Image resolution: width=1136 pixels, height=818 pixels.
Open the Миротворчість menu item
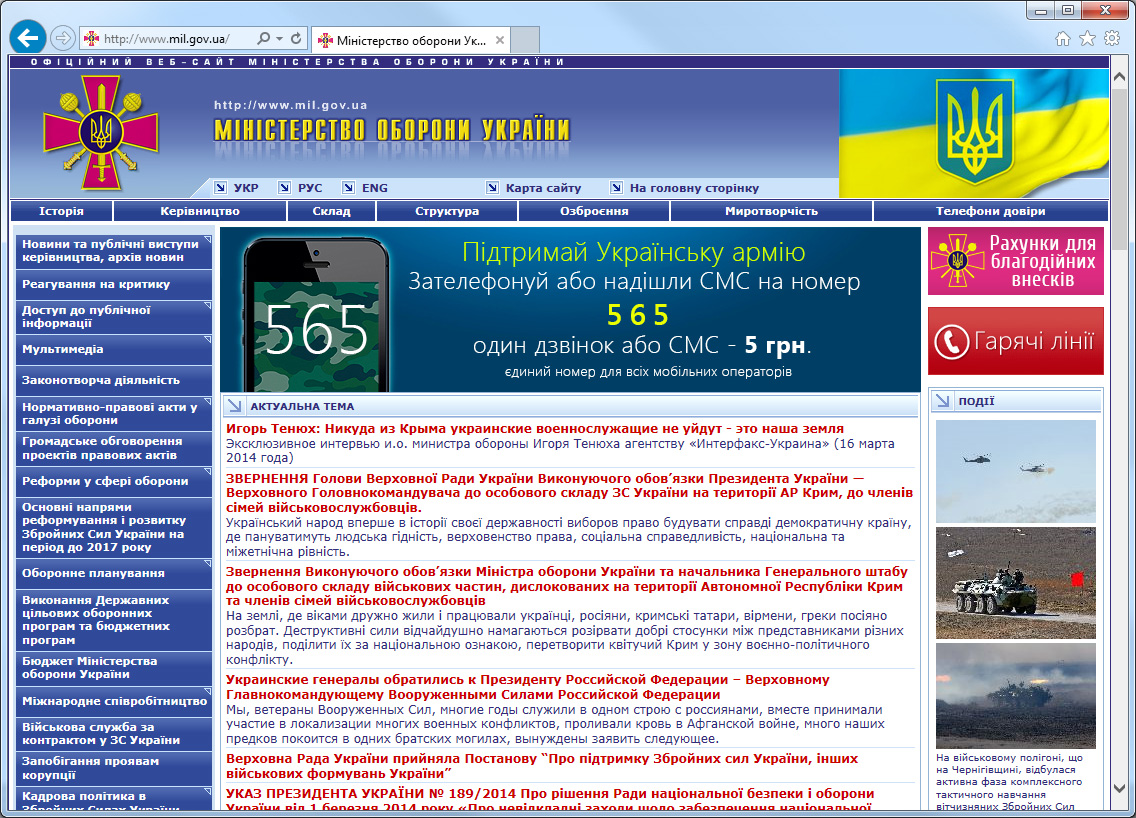point(772,211)
